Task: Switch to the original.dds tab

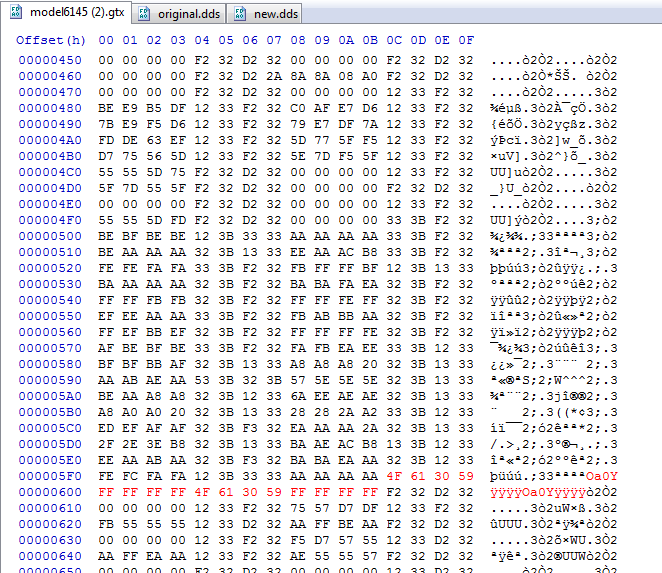Action: pos(179,14)
